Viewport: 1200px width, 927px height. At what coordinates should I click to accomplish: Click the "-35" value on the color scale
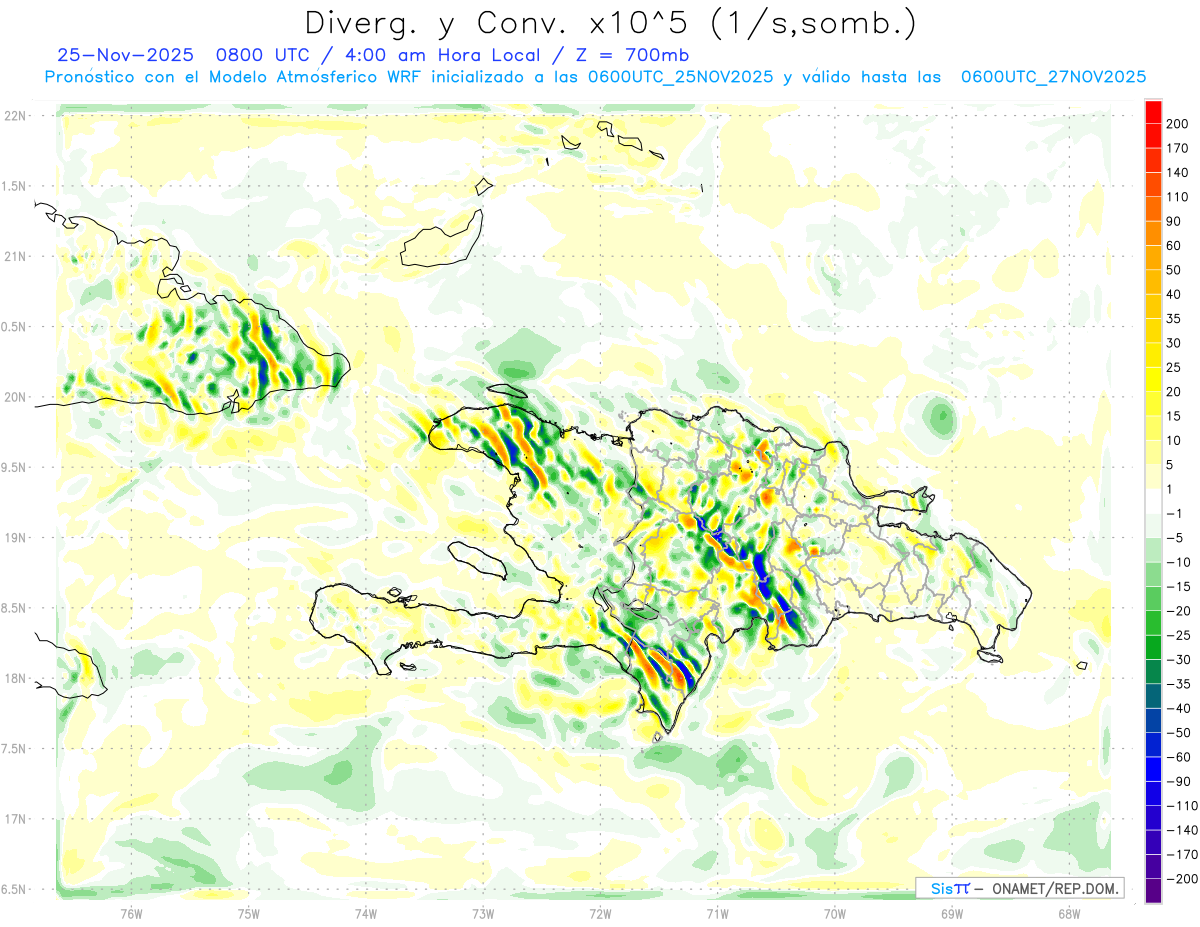(x=1179, y=684)
